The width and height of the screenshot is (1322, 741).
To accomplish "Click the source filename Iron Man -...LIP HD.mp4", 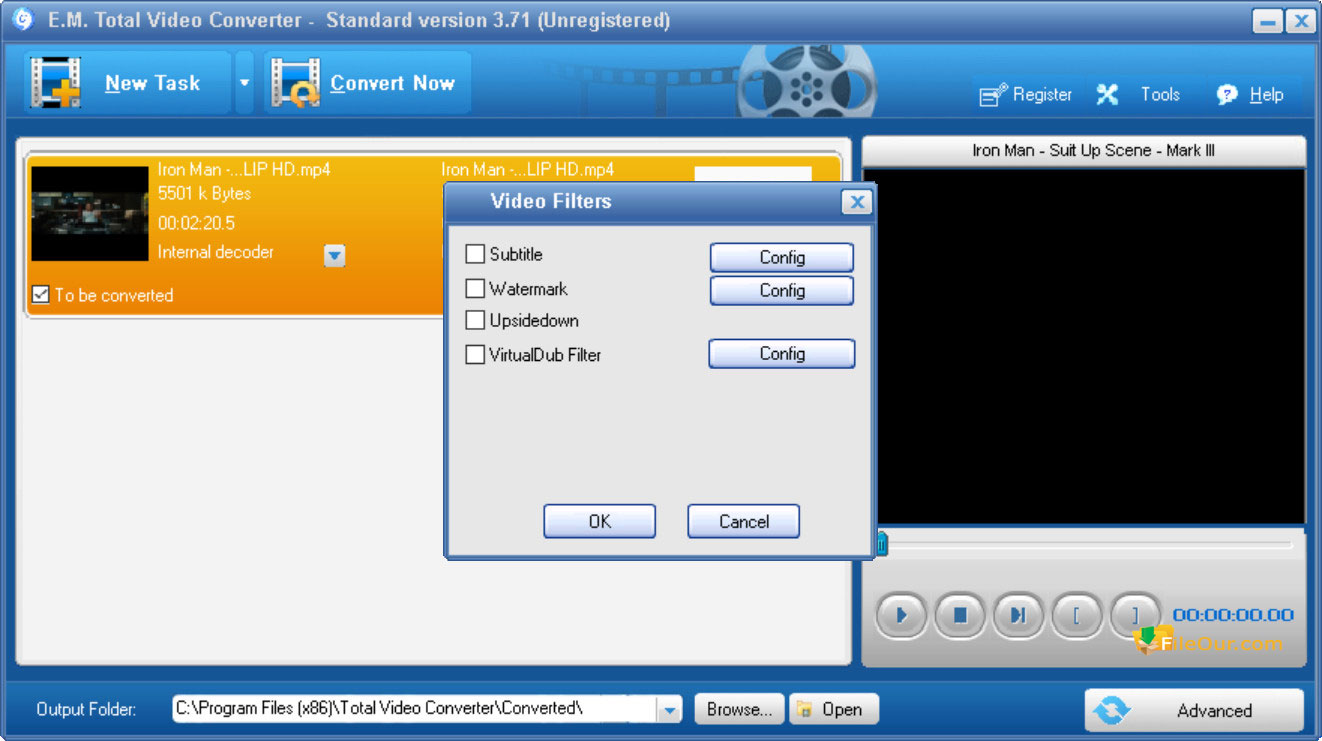I will (x=244, y=170).
